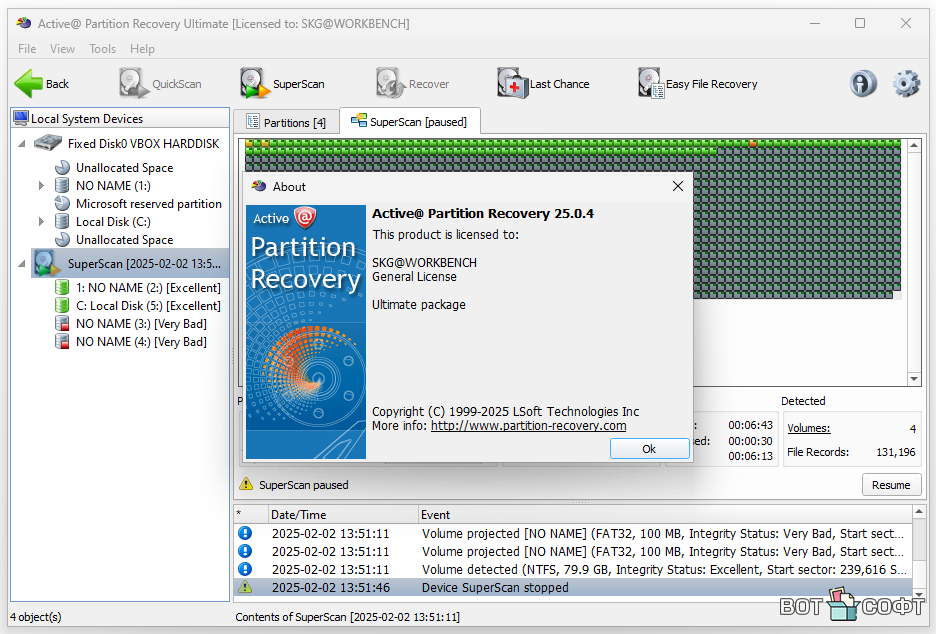
Task: Select NO NAME (3:) [Very Bad] volume
Action: pos(141,324)
